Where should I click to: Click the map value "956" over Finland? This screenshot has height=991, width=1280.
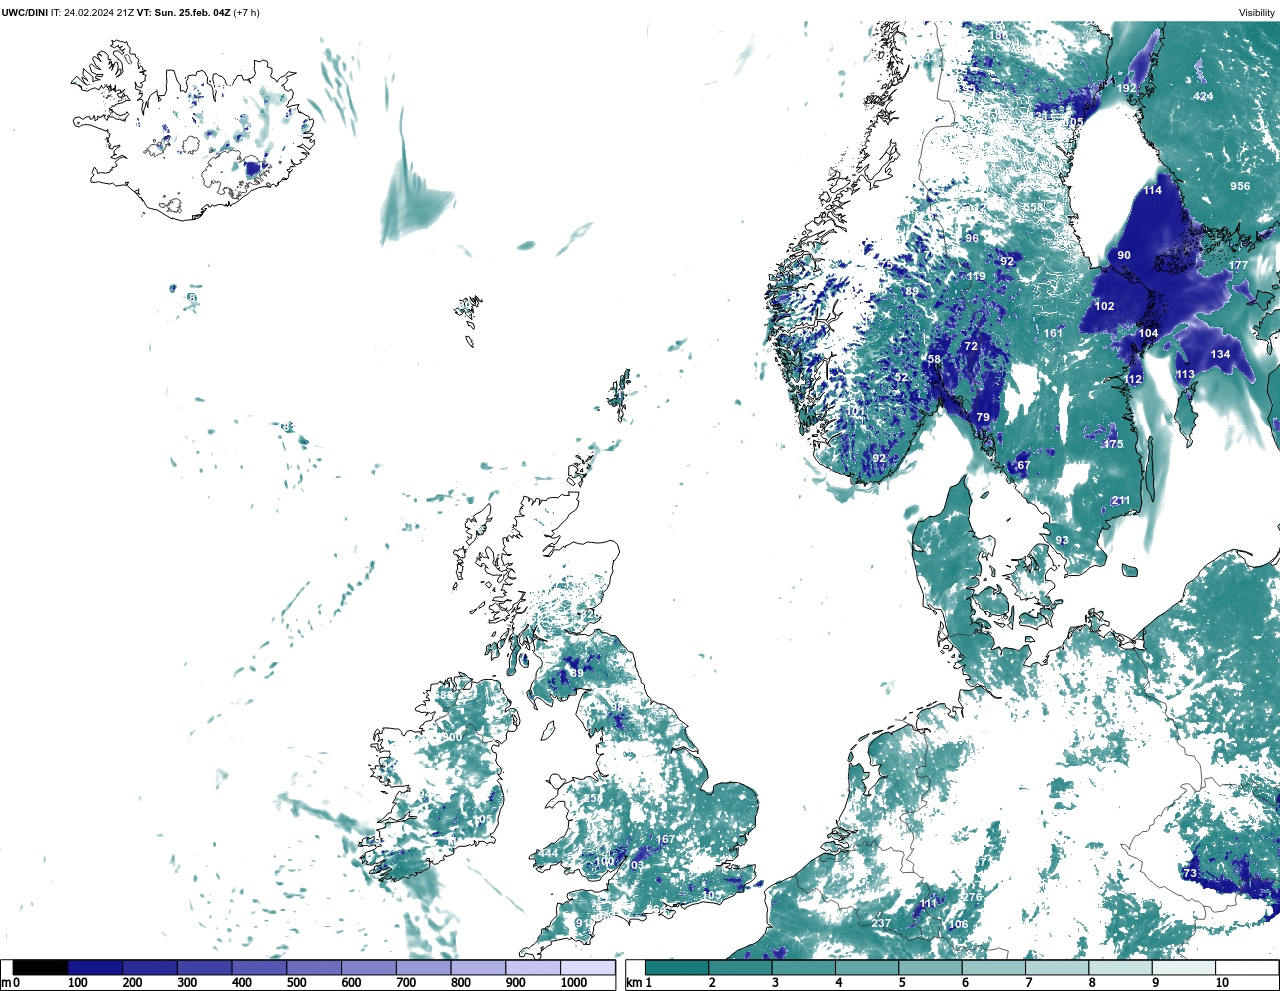(1240, 186)
